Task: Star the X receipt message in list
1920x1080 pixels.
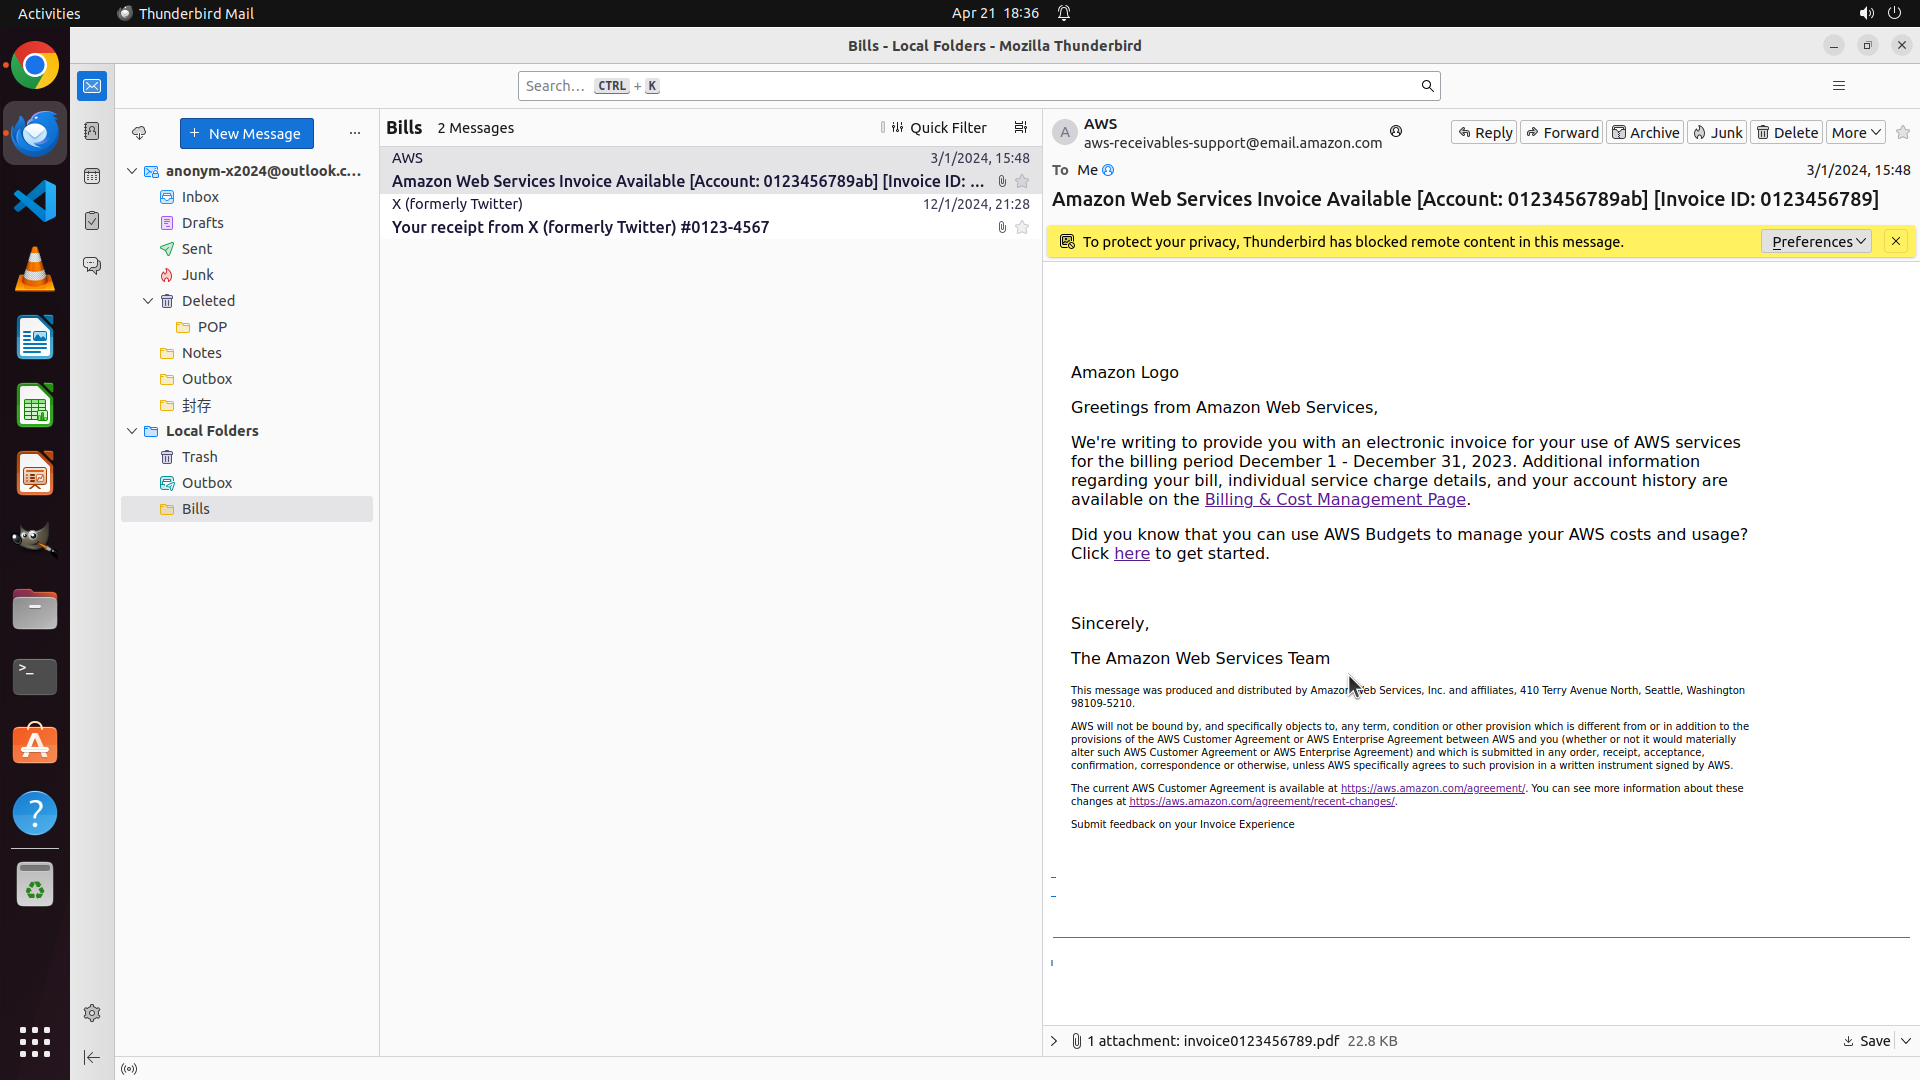Action: (1022, 228)
